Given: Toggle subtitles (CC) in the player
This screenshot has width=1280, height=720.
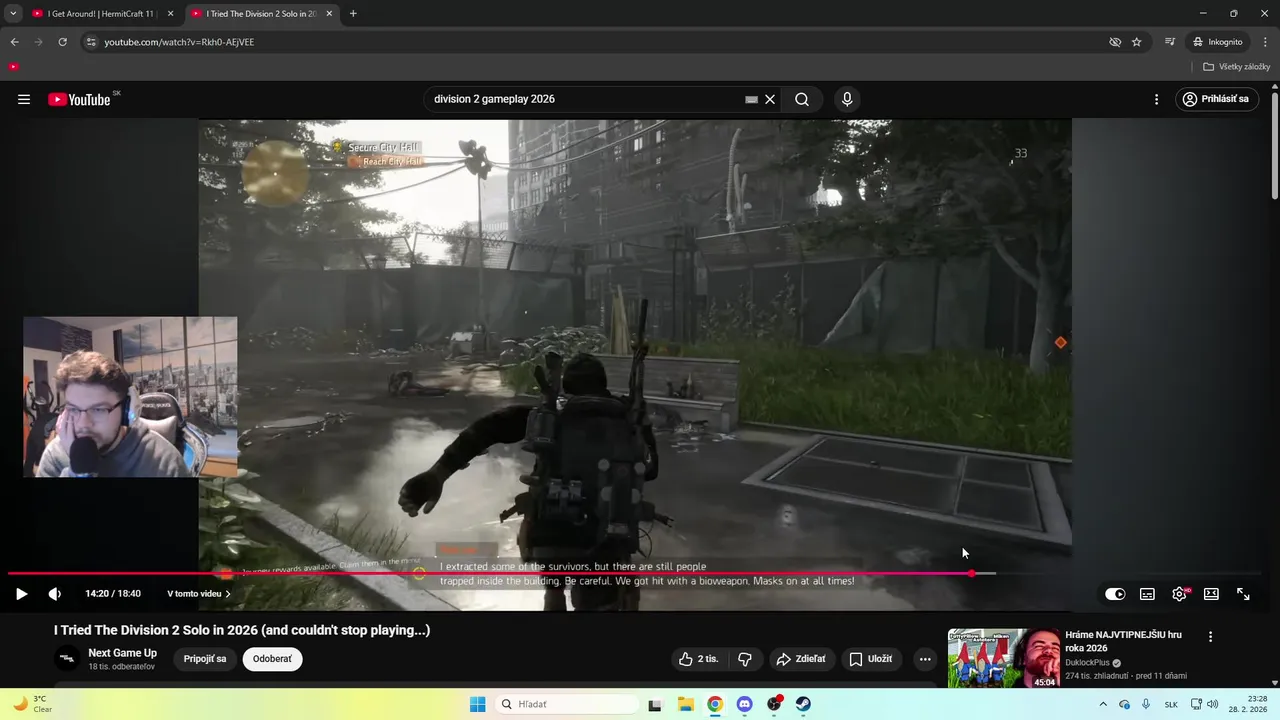Looking at the screenshot, I should [x=1147, y=594].
